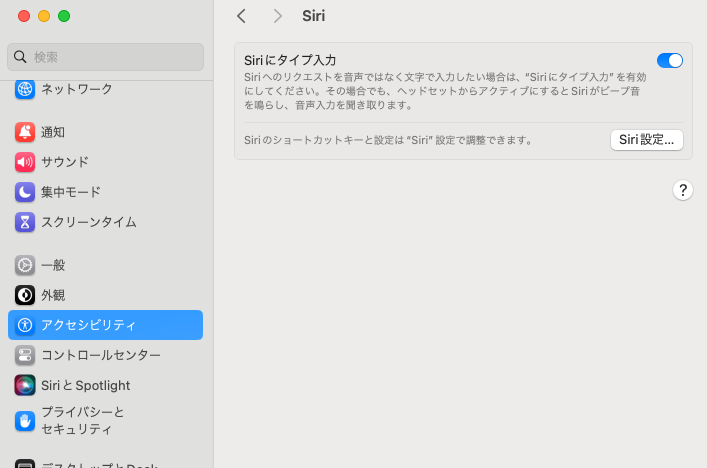Turn off the Siri にタイプ入力 switch
Screen dimensions: 707x468
(x=670, y=60)
